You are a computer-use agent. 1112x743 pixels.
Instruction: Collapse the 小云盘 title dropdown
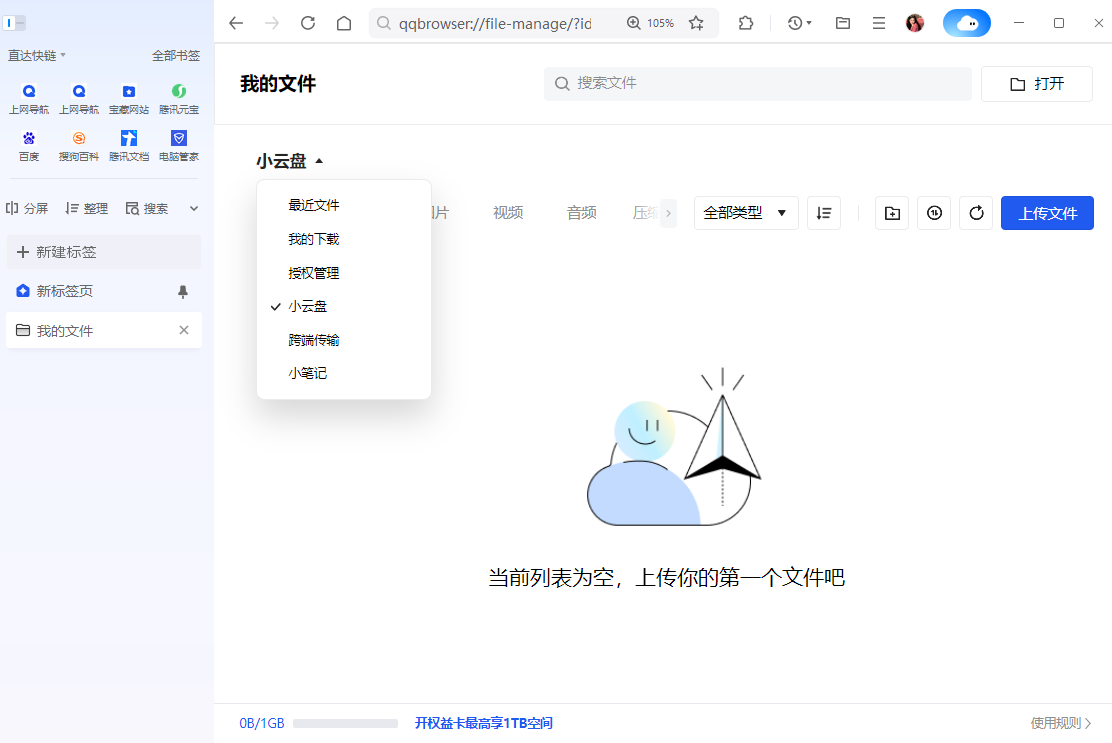[290, 160]
